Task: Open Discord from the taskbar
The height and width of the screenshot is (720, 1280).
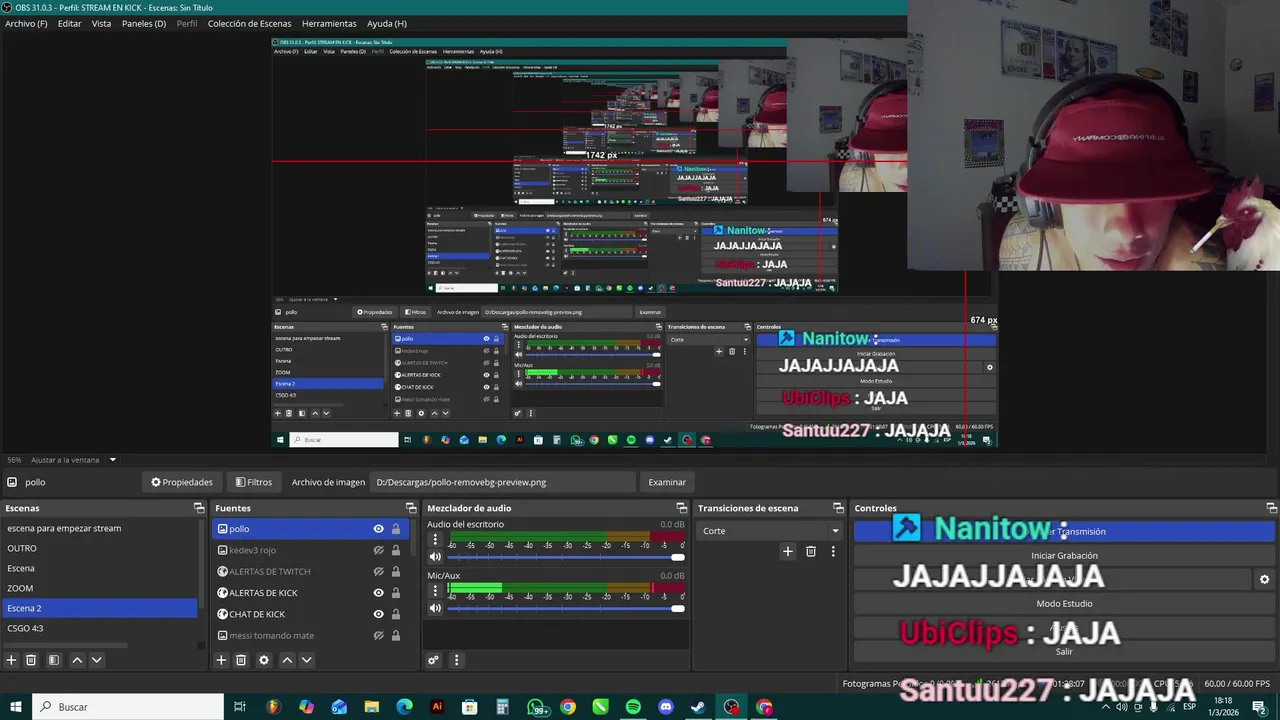Action: tap(666, 707)
